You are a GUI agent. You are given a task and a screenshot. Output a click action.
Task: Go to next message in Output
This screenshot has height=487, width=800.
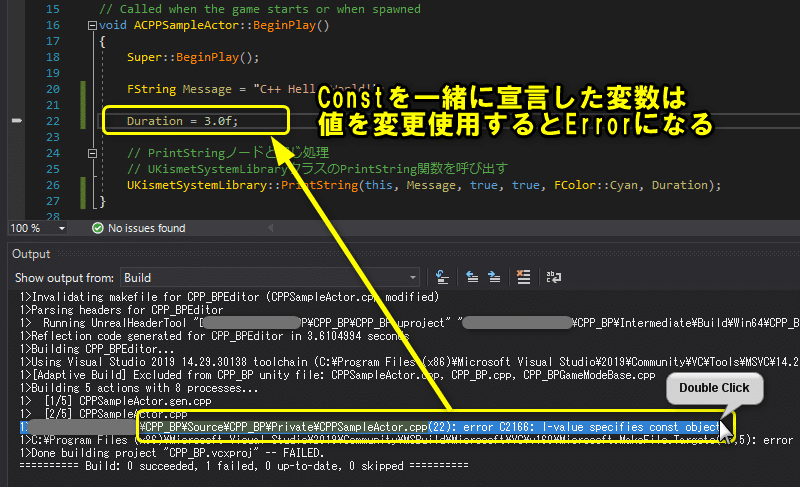tap(494, 277)
